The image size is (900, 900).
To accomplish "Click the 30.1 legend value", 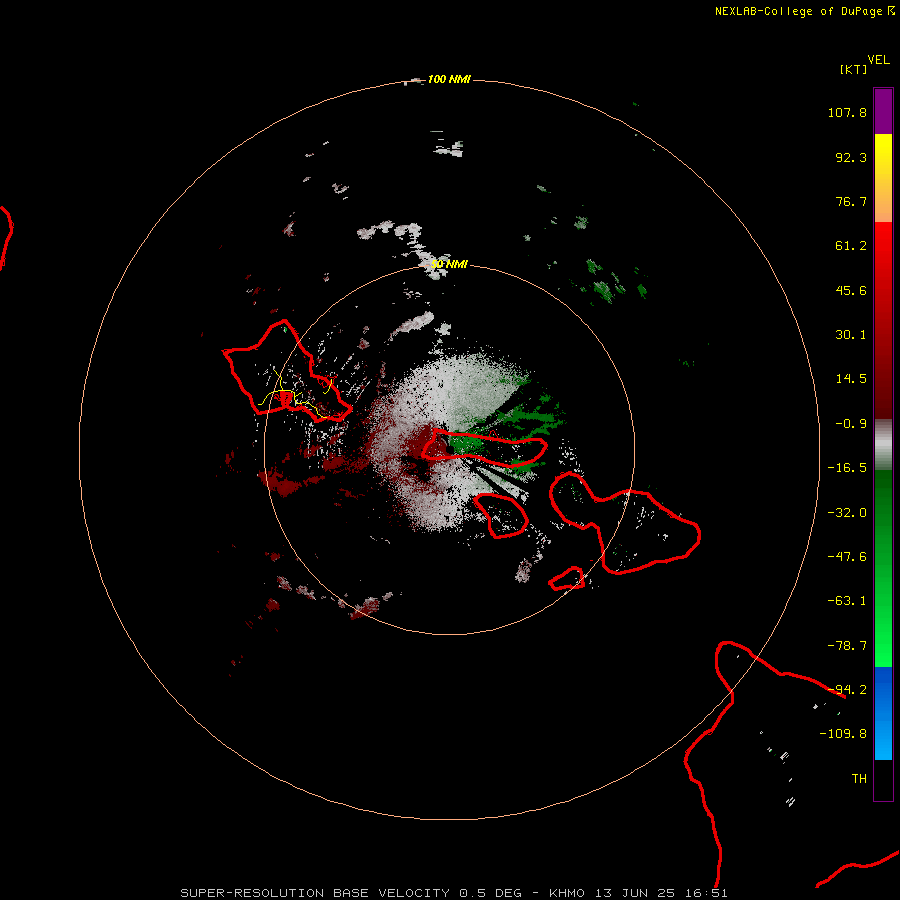I will coord(851,335).
